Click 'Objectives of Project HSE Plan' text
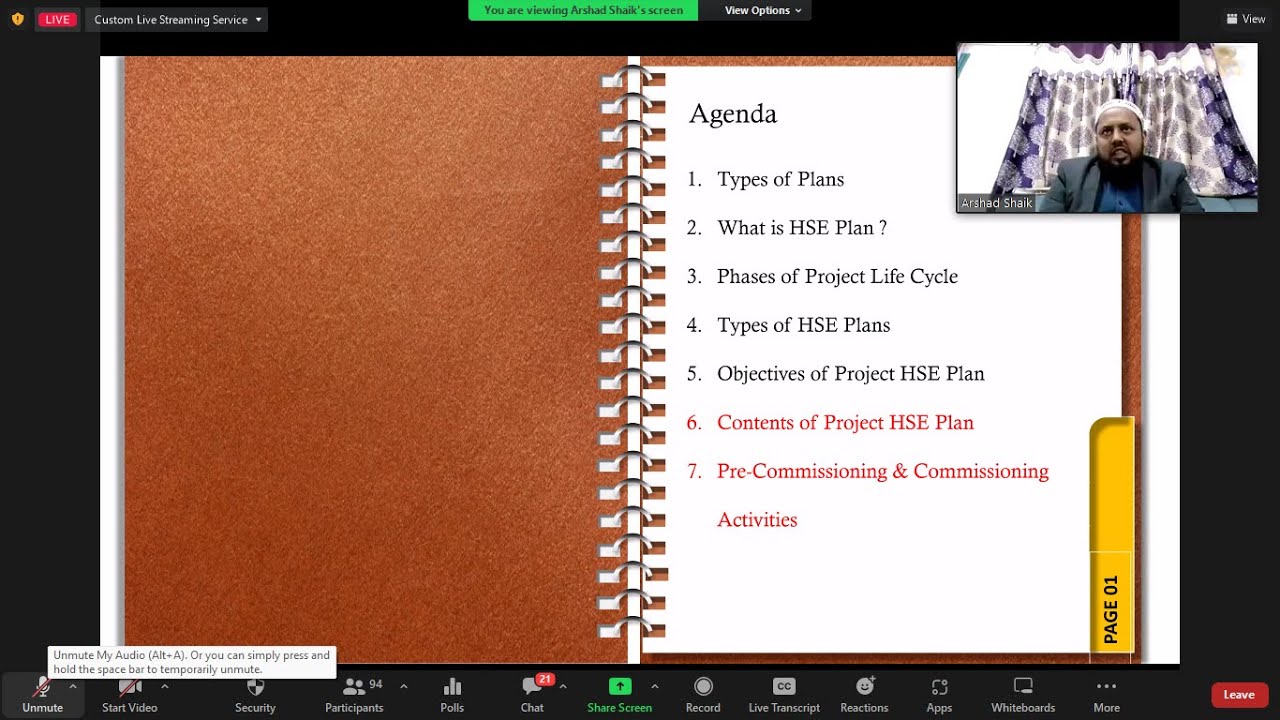 (x=851, y=374)
